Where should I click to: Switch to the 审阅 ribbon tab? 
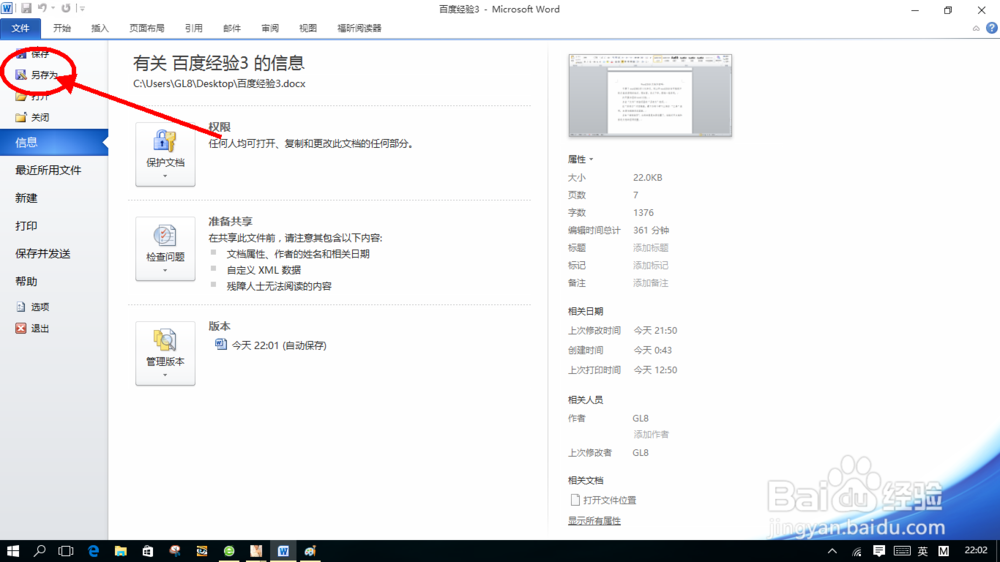click(270, 28)
